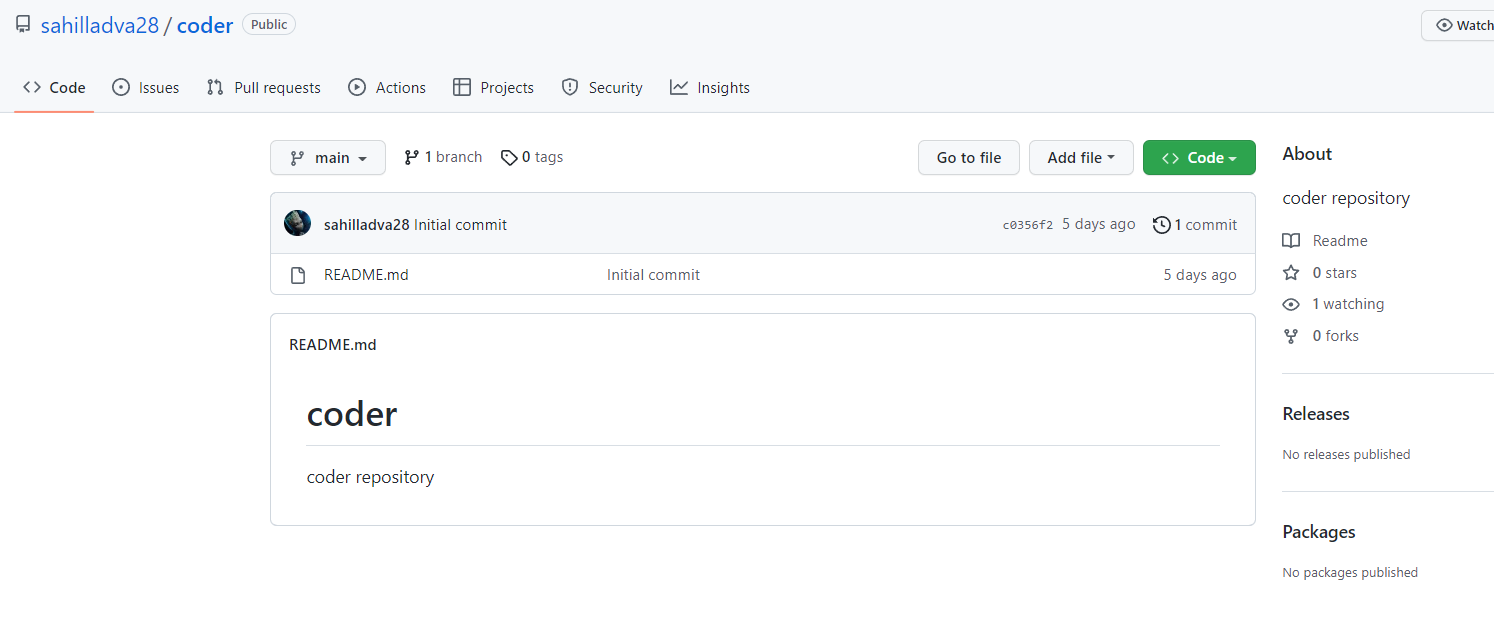This screenshot has width=1494, height=619.
Task: Open the Packages heading link
Action: coord(1319,532)
